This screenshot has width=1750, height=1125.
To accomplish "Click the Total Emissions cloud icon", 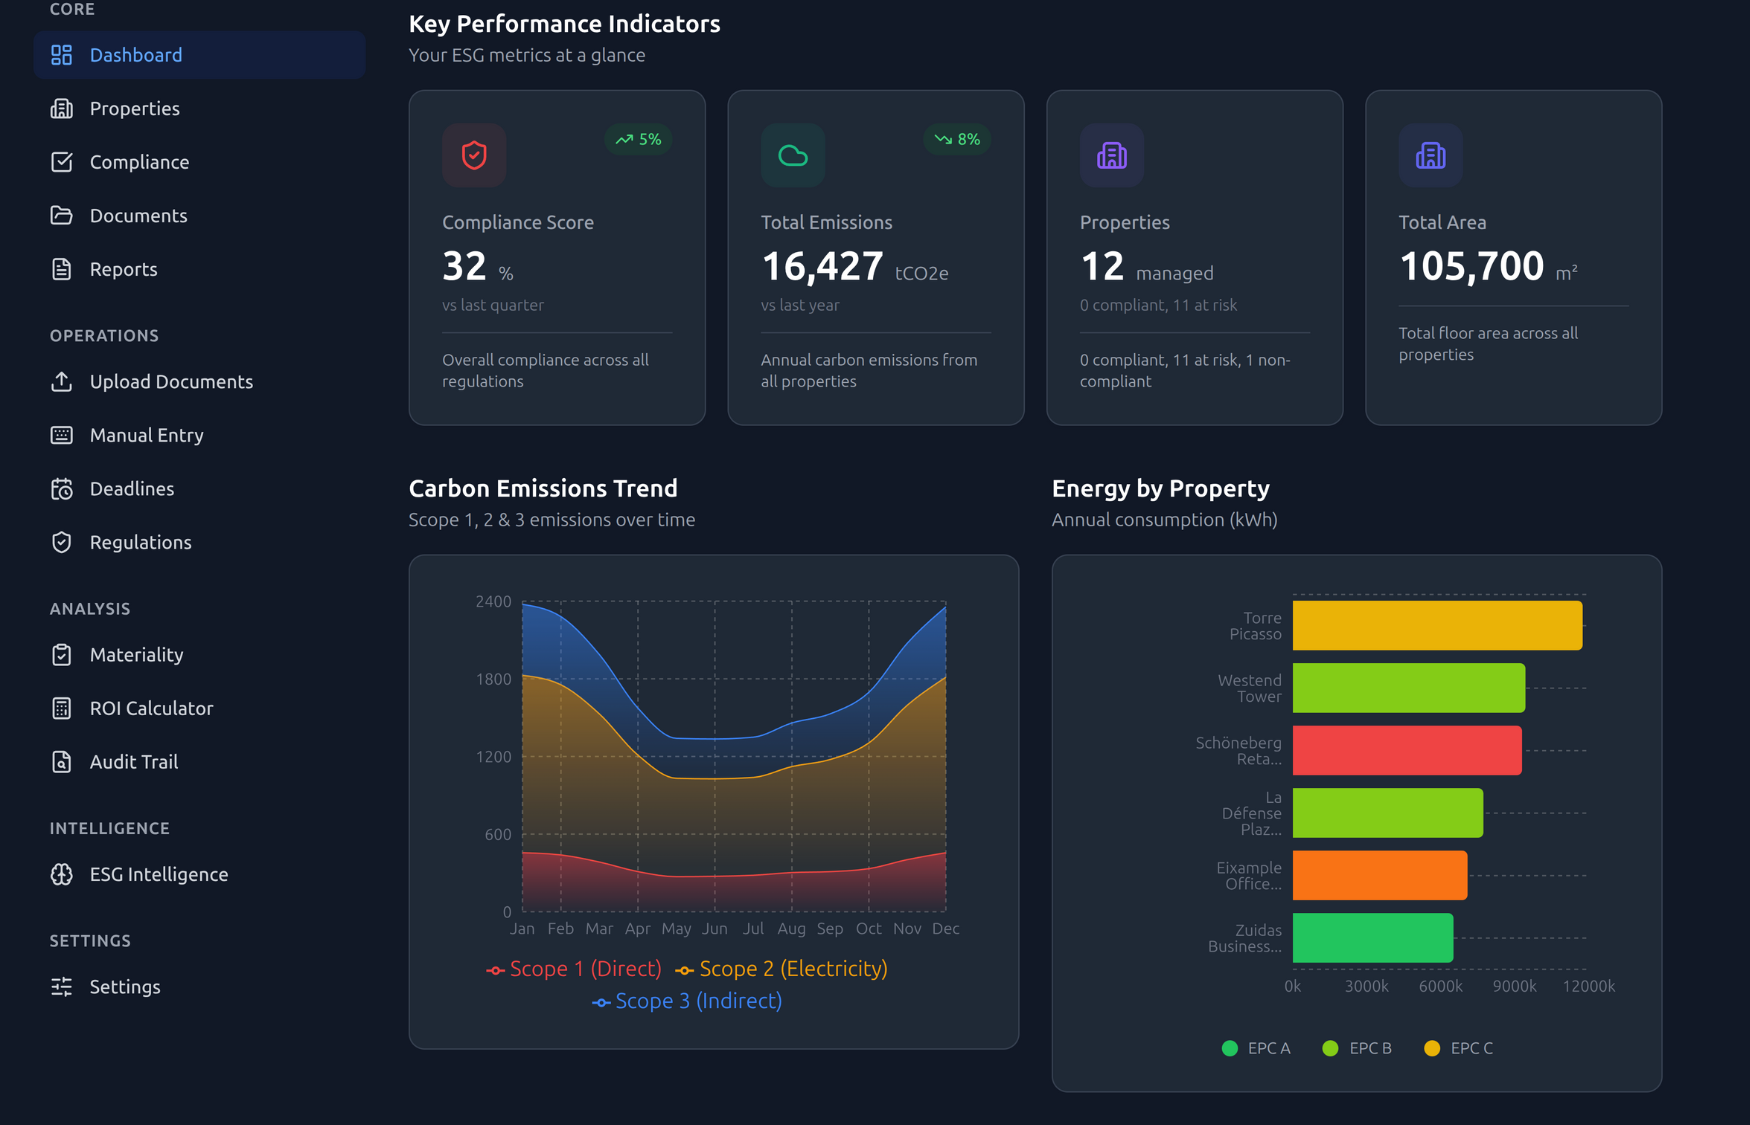I will point(792,155).
